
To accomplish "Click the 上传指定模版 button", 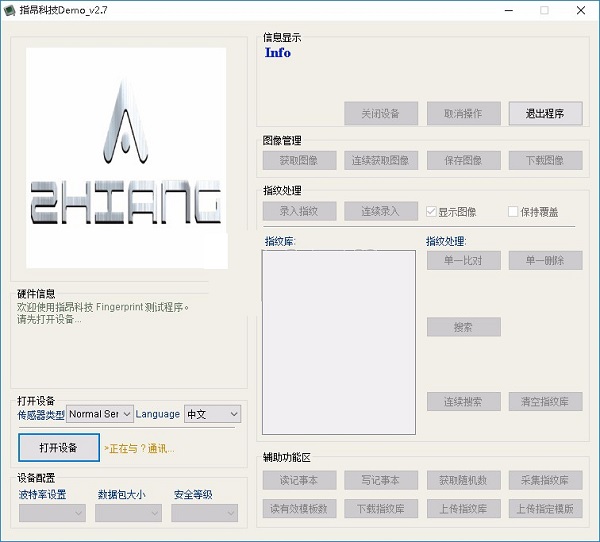I will pos(546,509).
